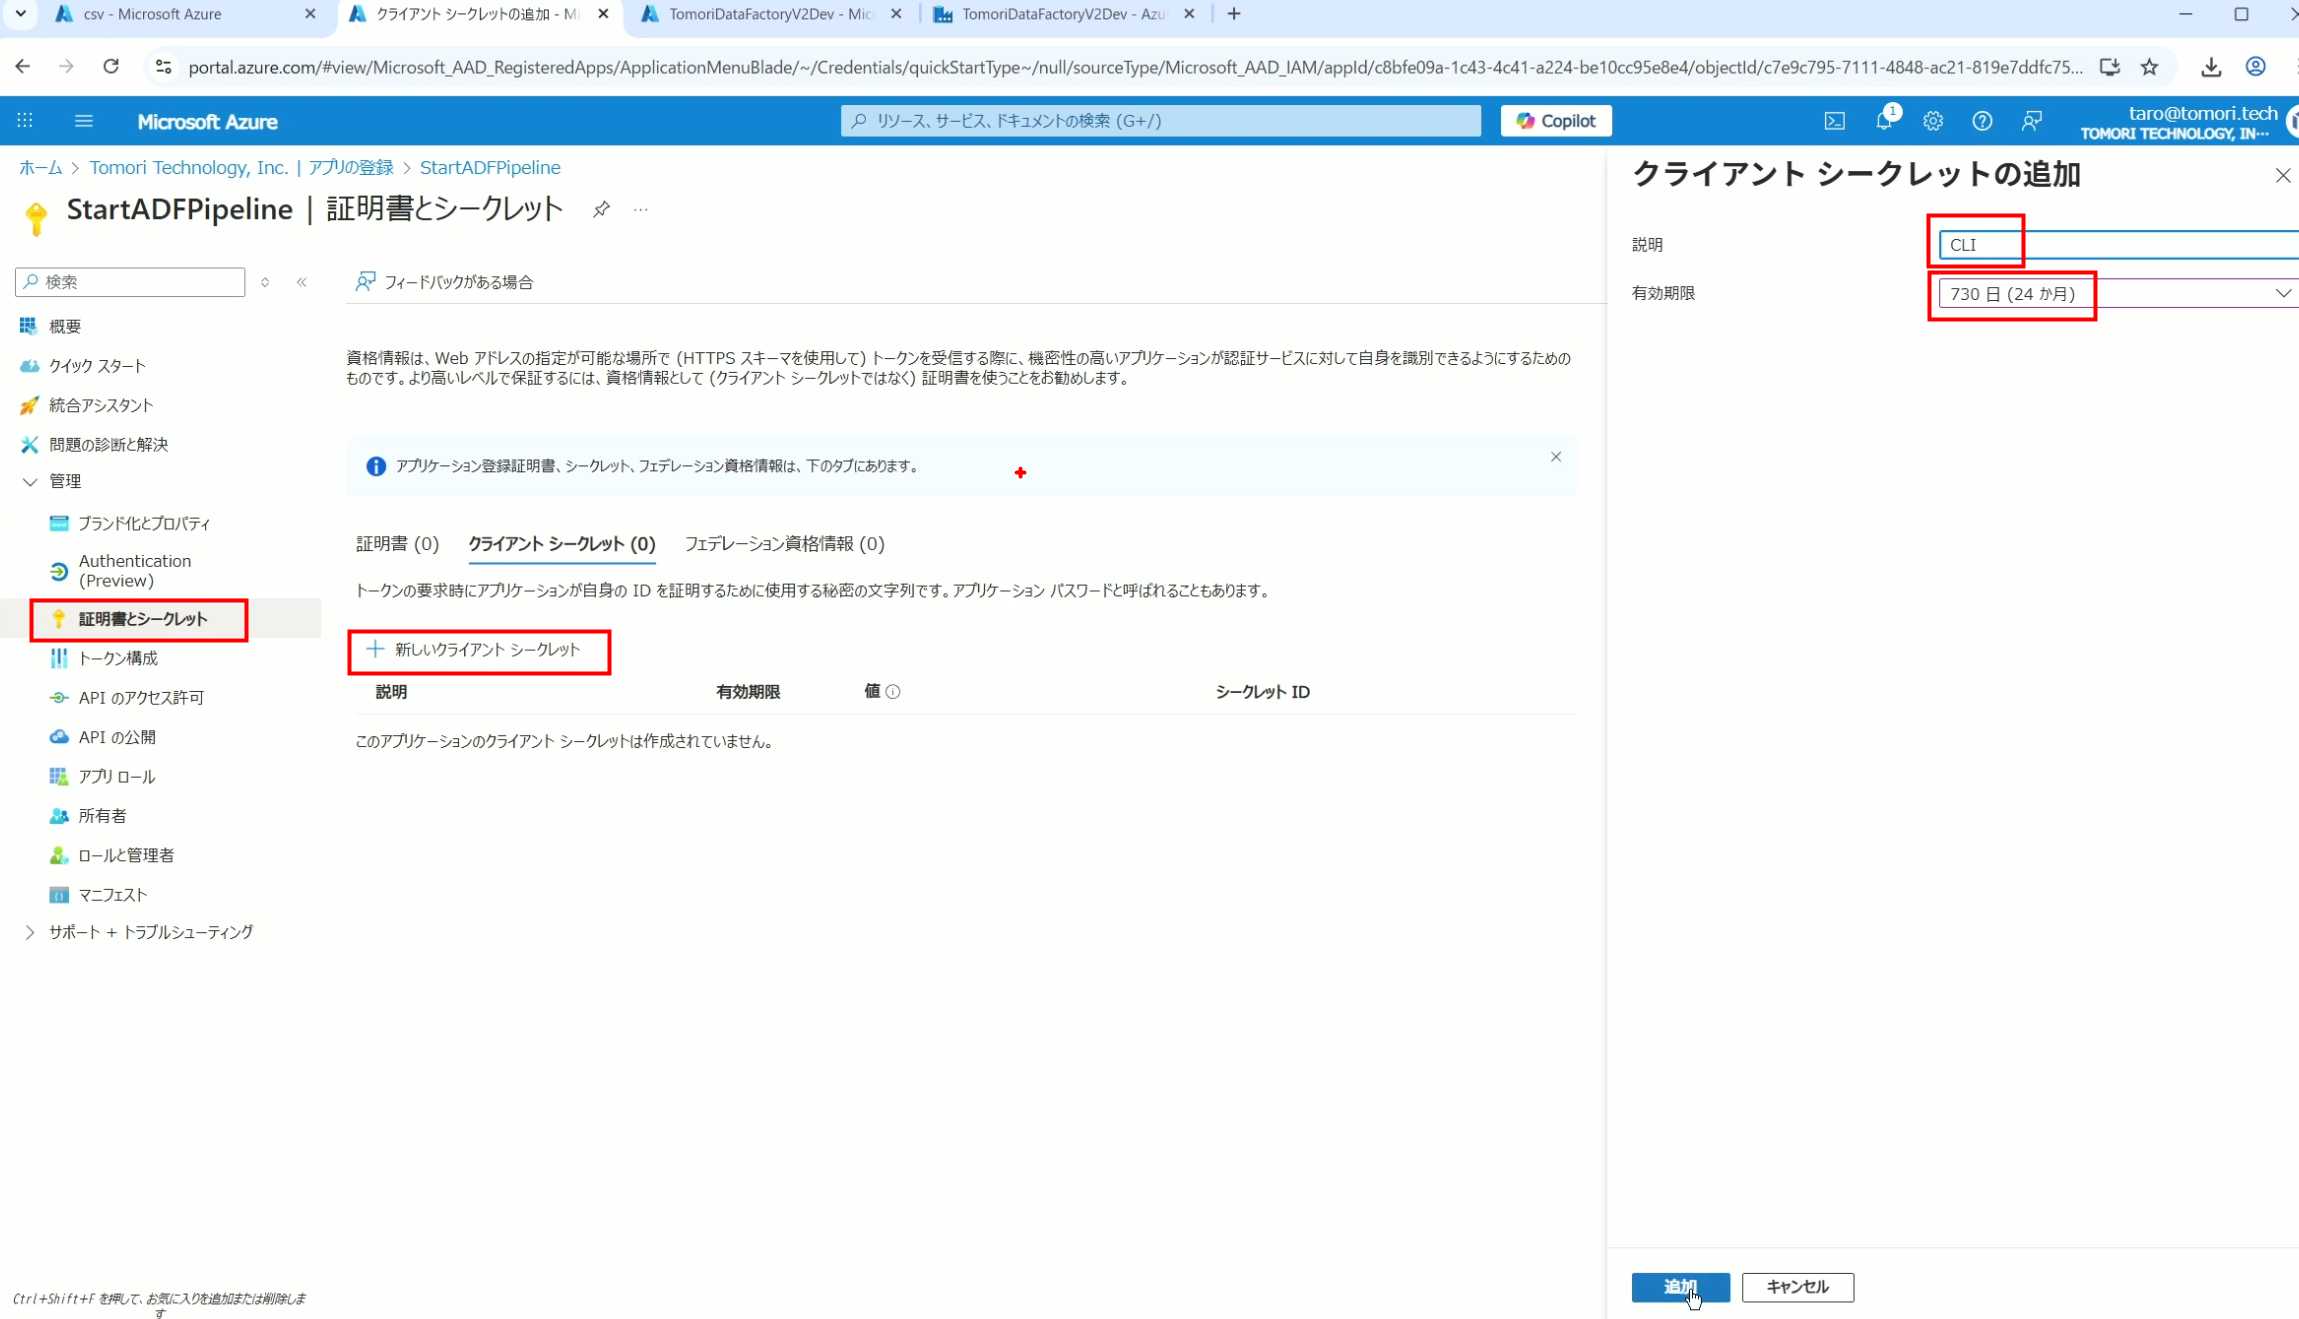This screenshot has width=2299, height=1319.
Task: Switch to 証明書 (0) tab
Action: 397,544
